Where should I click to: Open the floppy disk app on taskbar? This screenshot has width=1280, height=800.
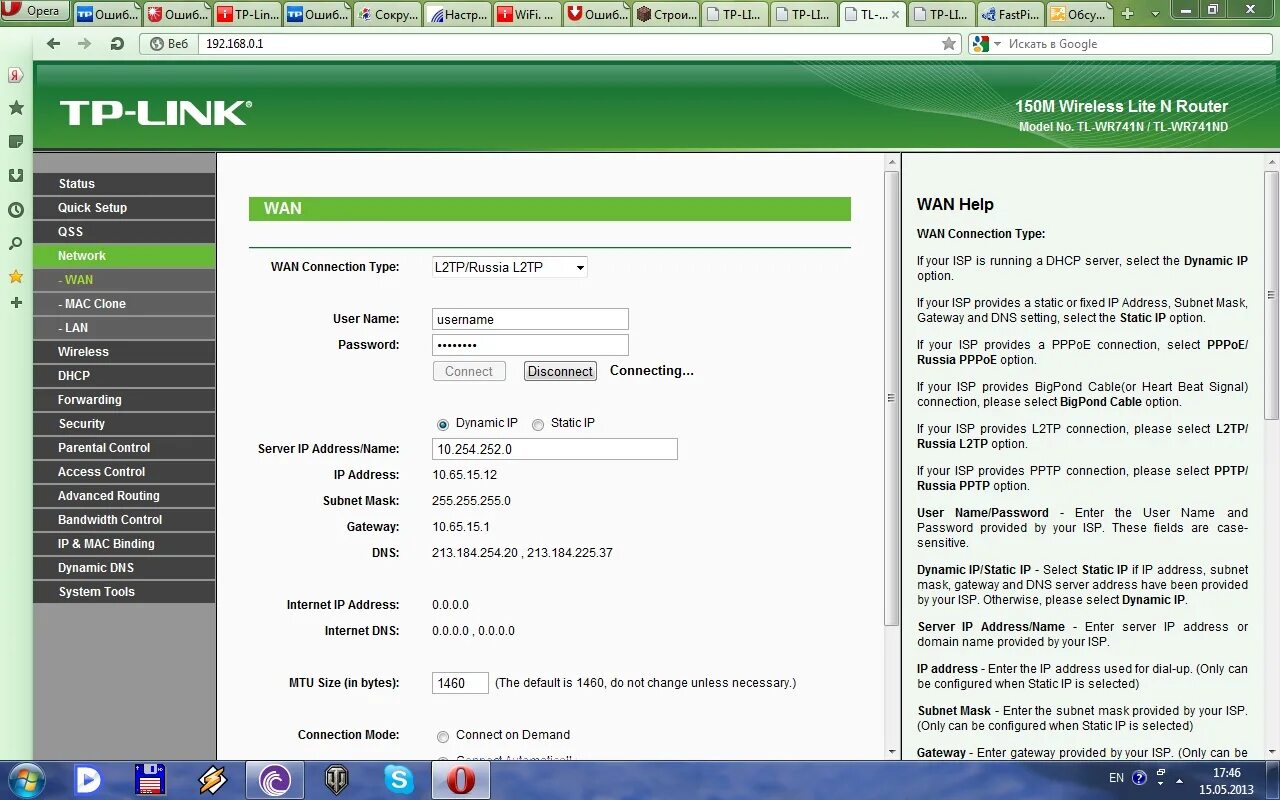pos(150,779)
